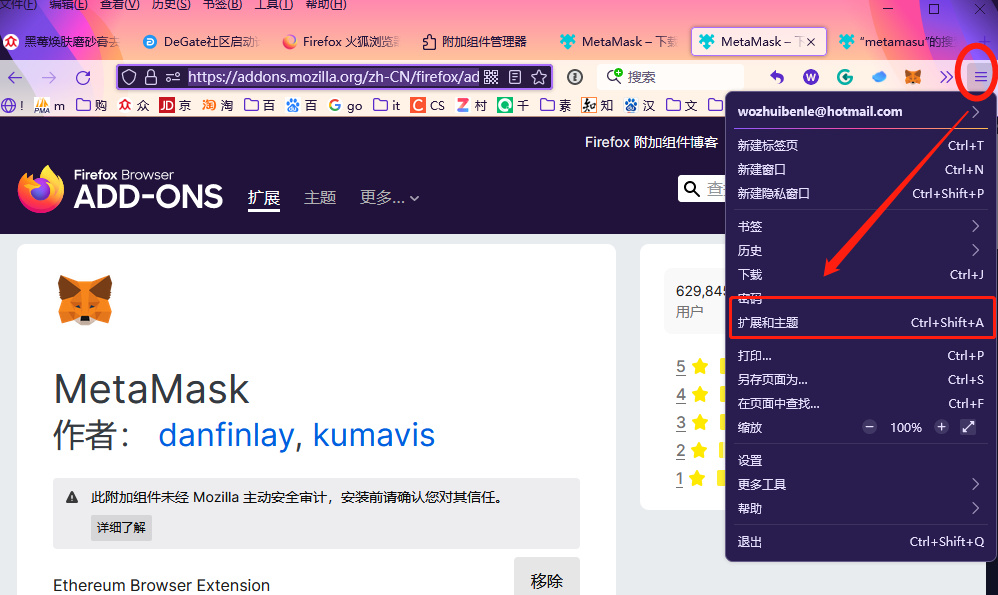
Task: Click the undo arrow toolbar icon
Action: [x=777, y=77]
